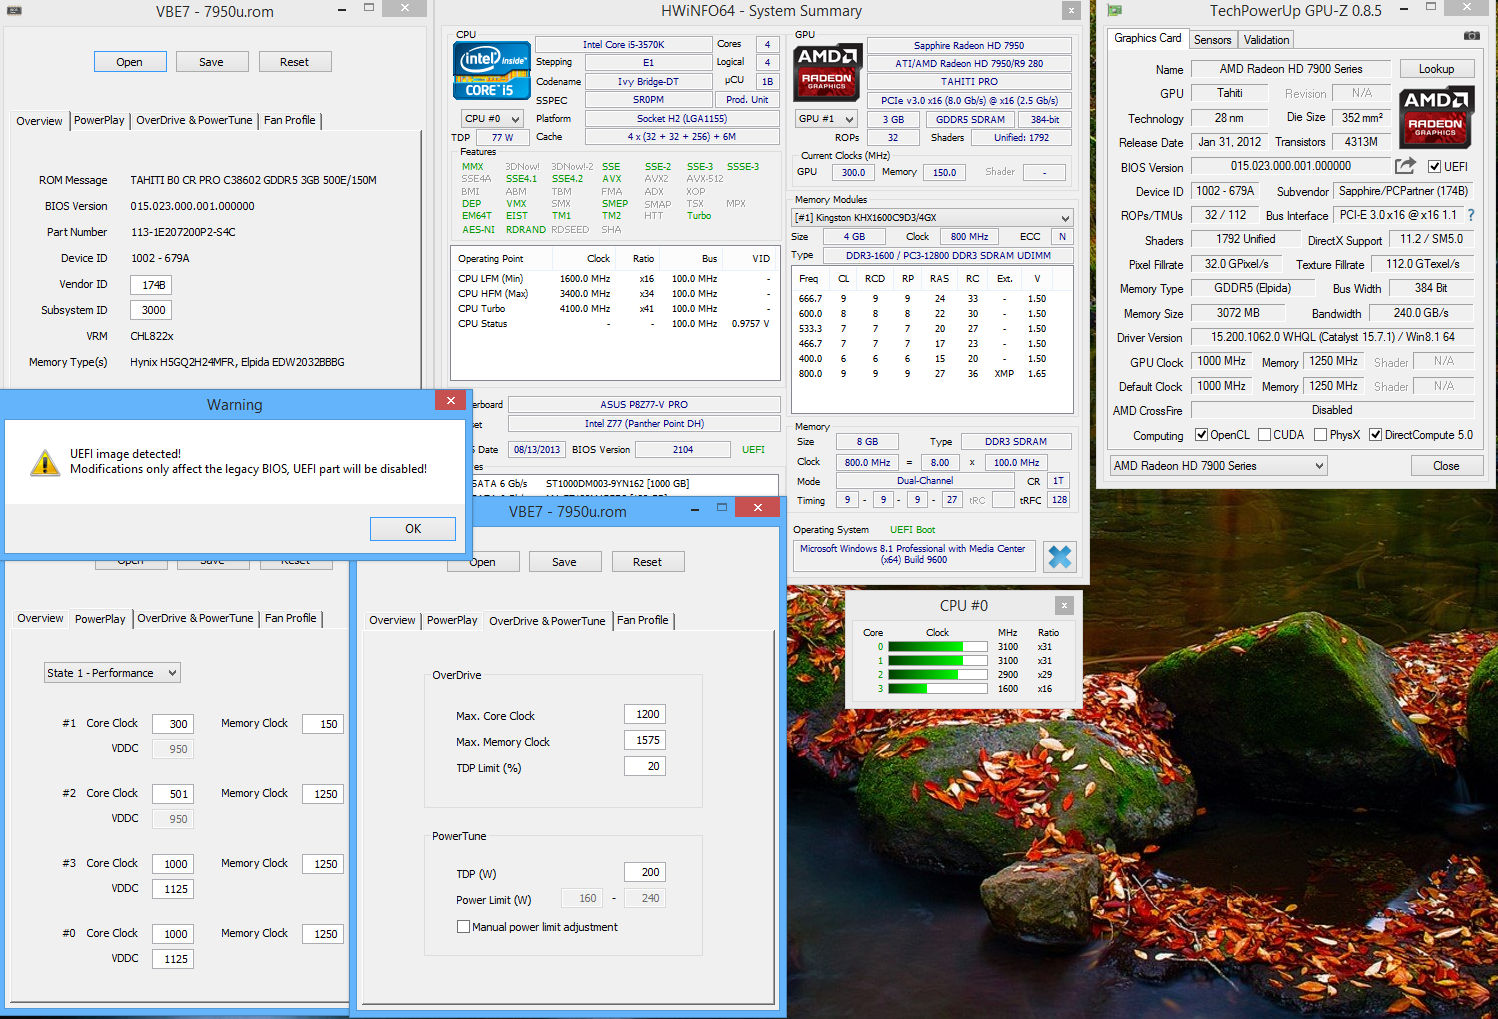
Task: Enable the PhysX checkbox
Action: 1321,435
